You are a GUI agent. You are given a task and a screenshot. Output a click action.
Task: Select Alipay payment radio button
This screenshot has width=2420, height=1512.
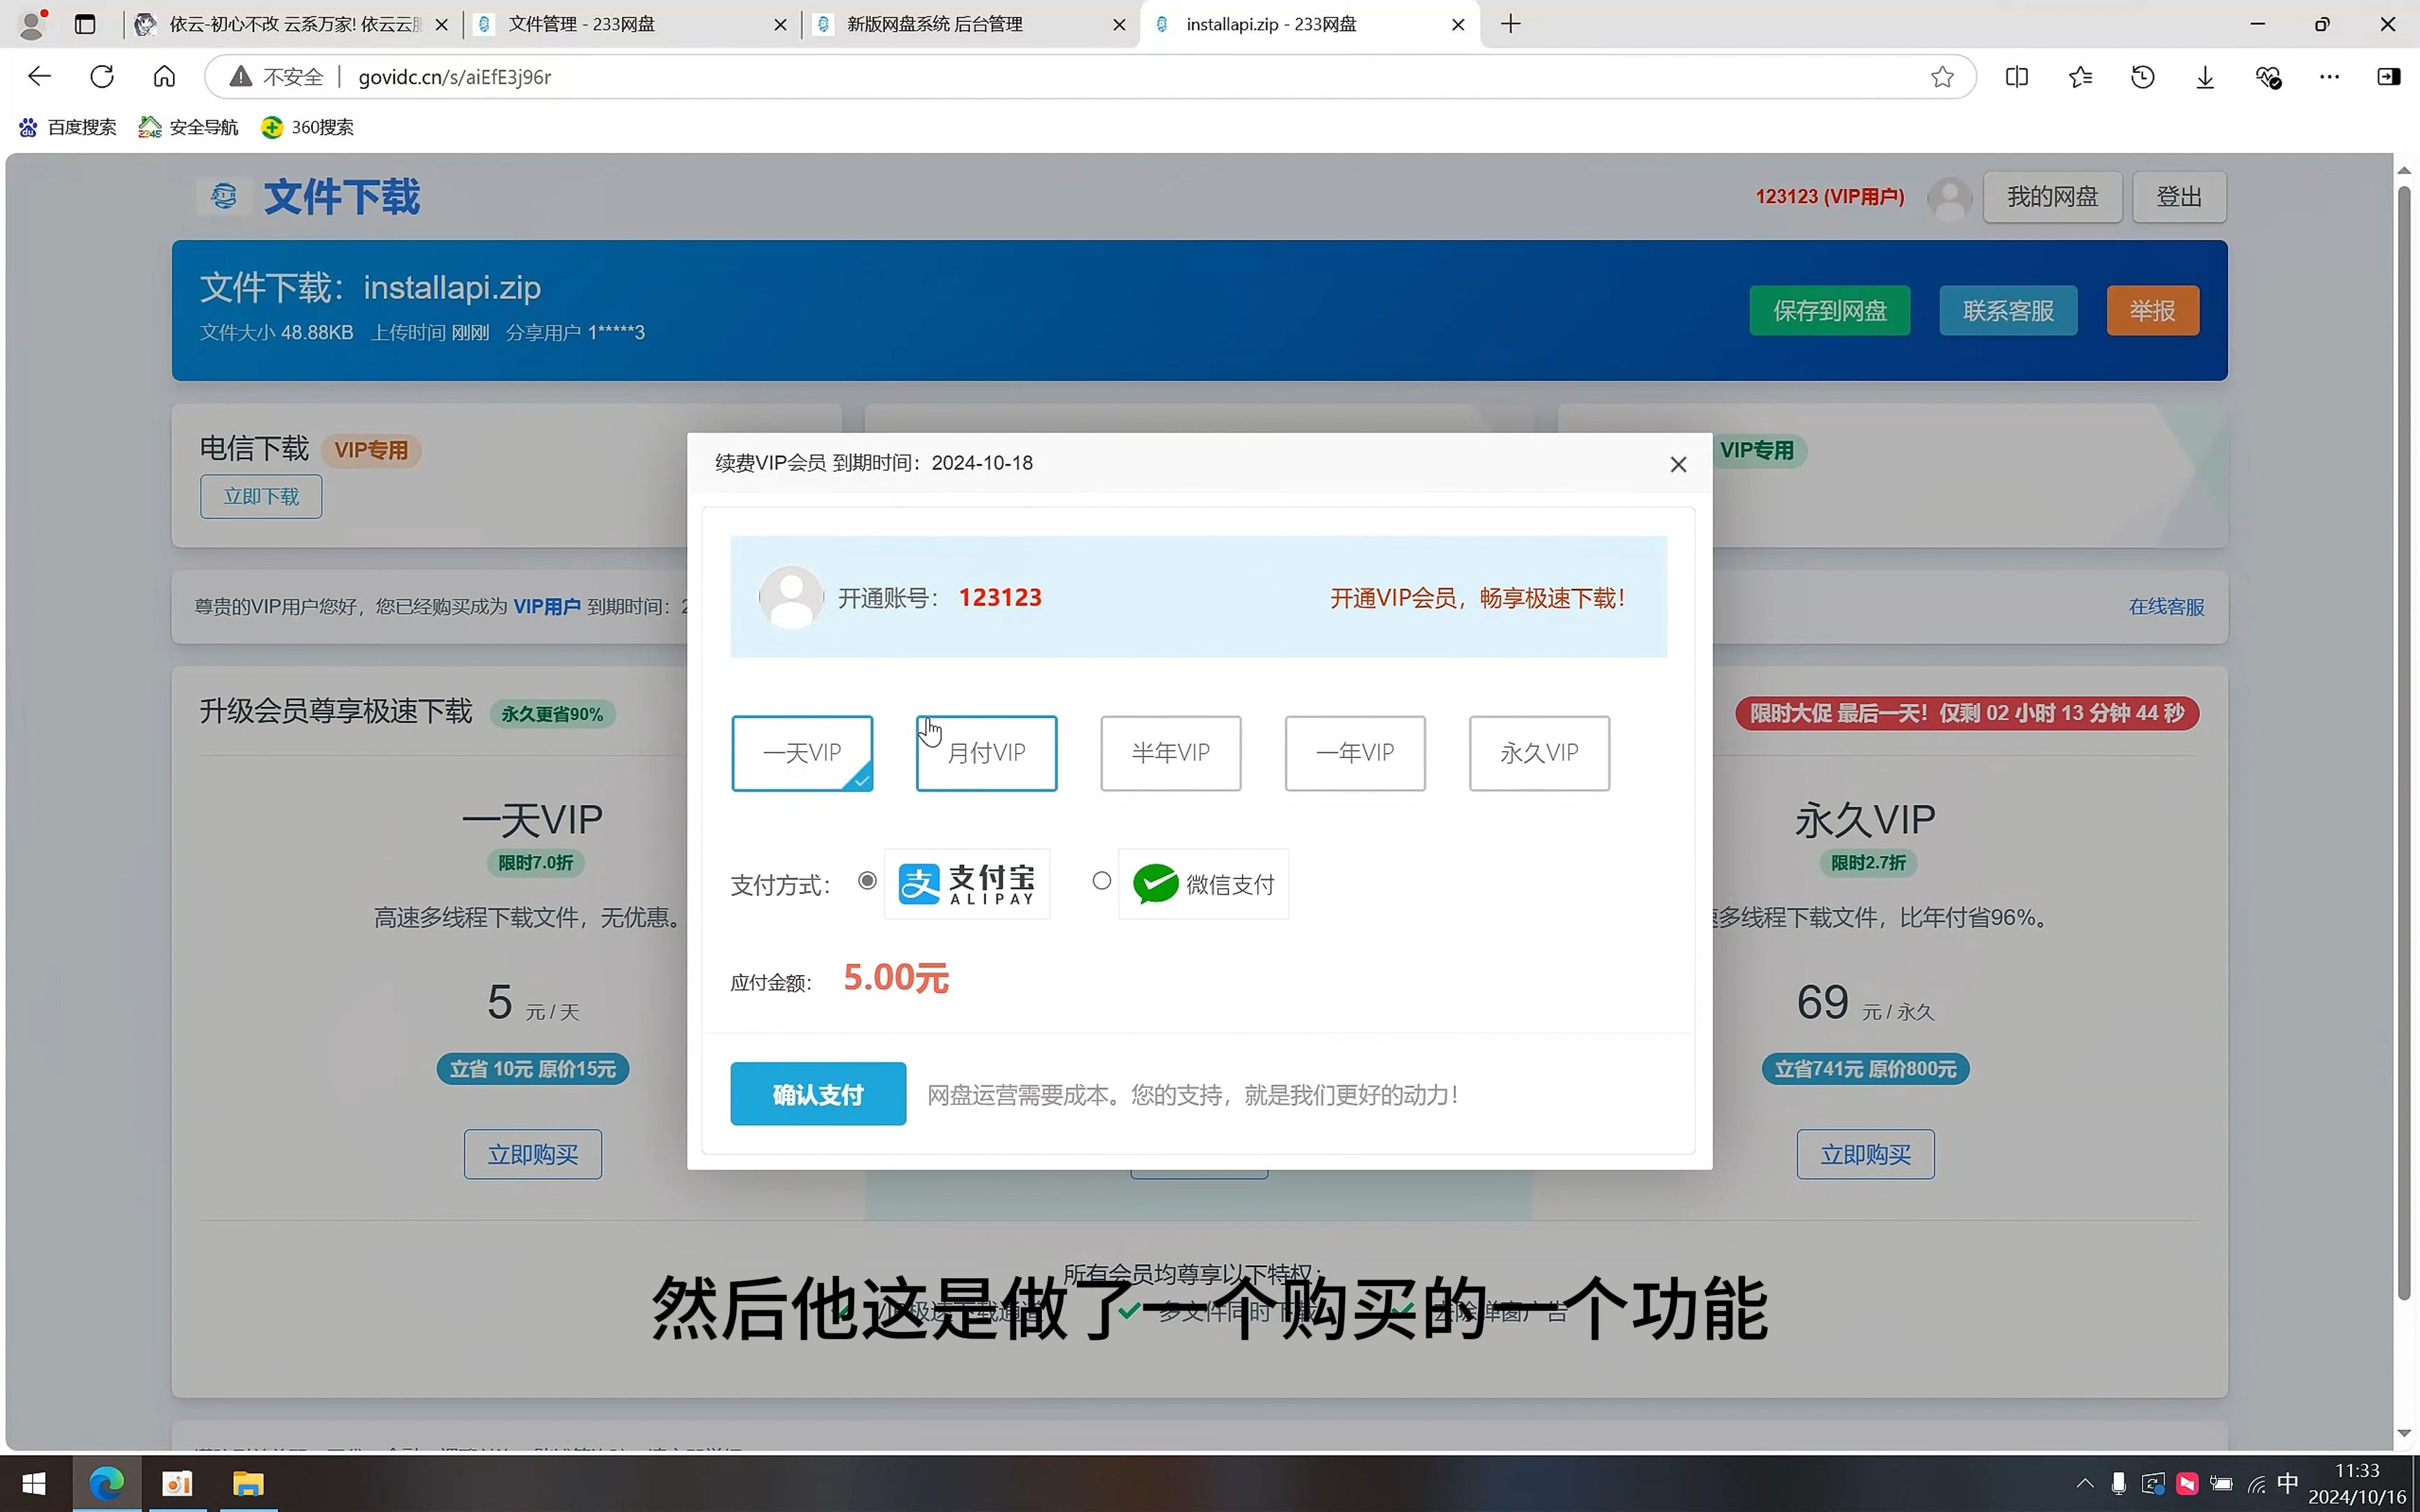pyautogui.click(x=867, y=881)
